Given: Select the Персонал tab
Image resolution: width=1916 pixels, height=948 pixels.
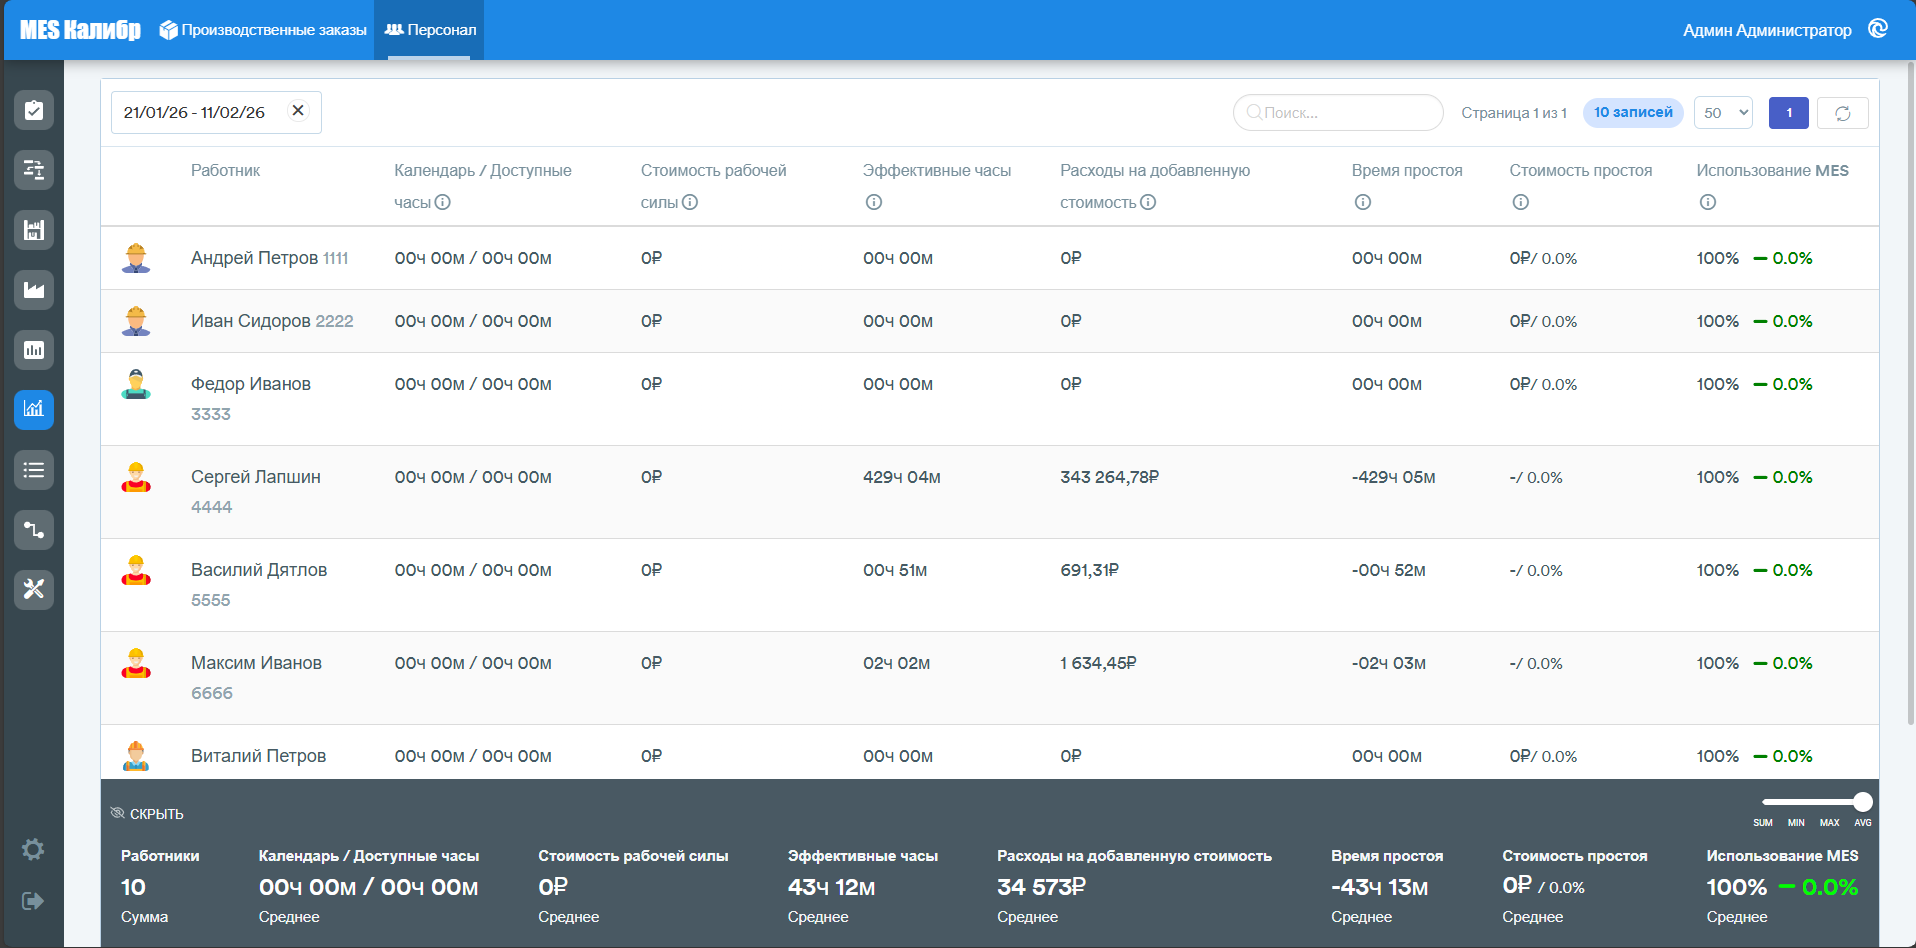Looking at the screenshot, I should (430, 30).
